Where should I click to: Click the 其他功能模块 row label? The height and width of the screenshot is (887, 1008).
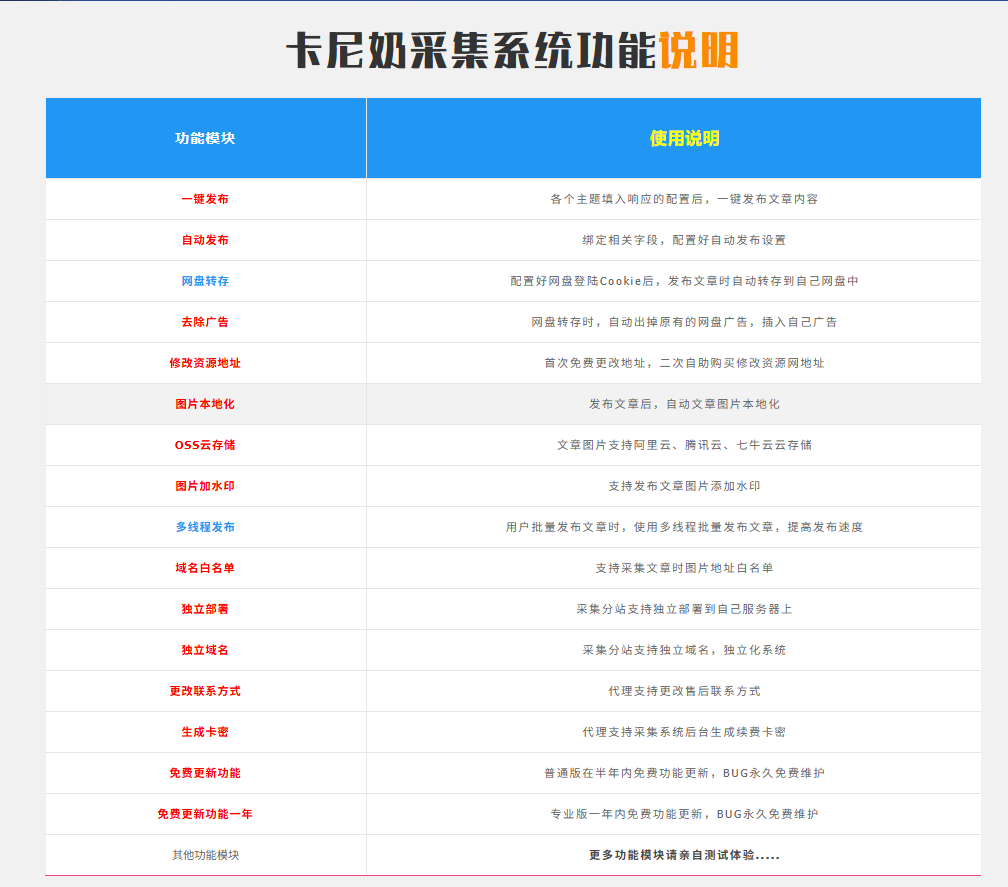click(x=205, y=854)
